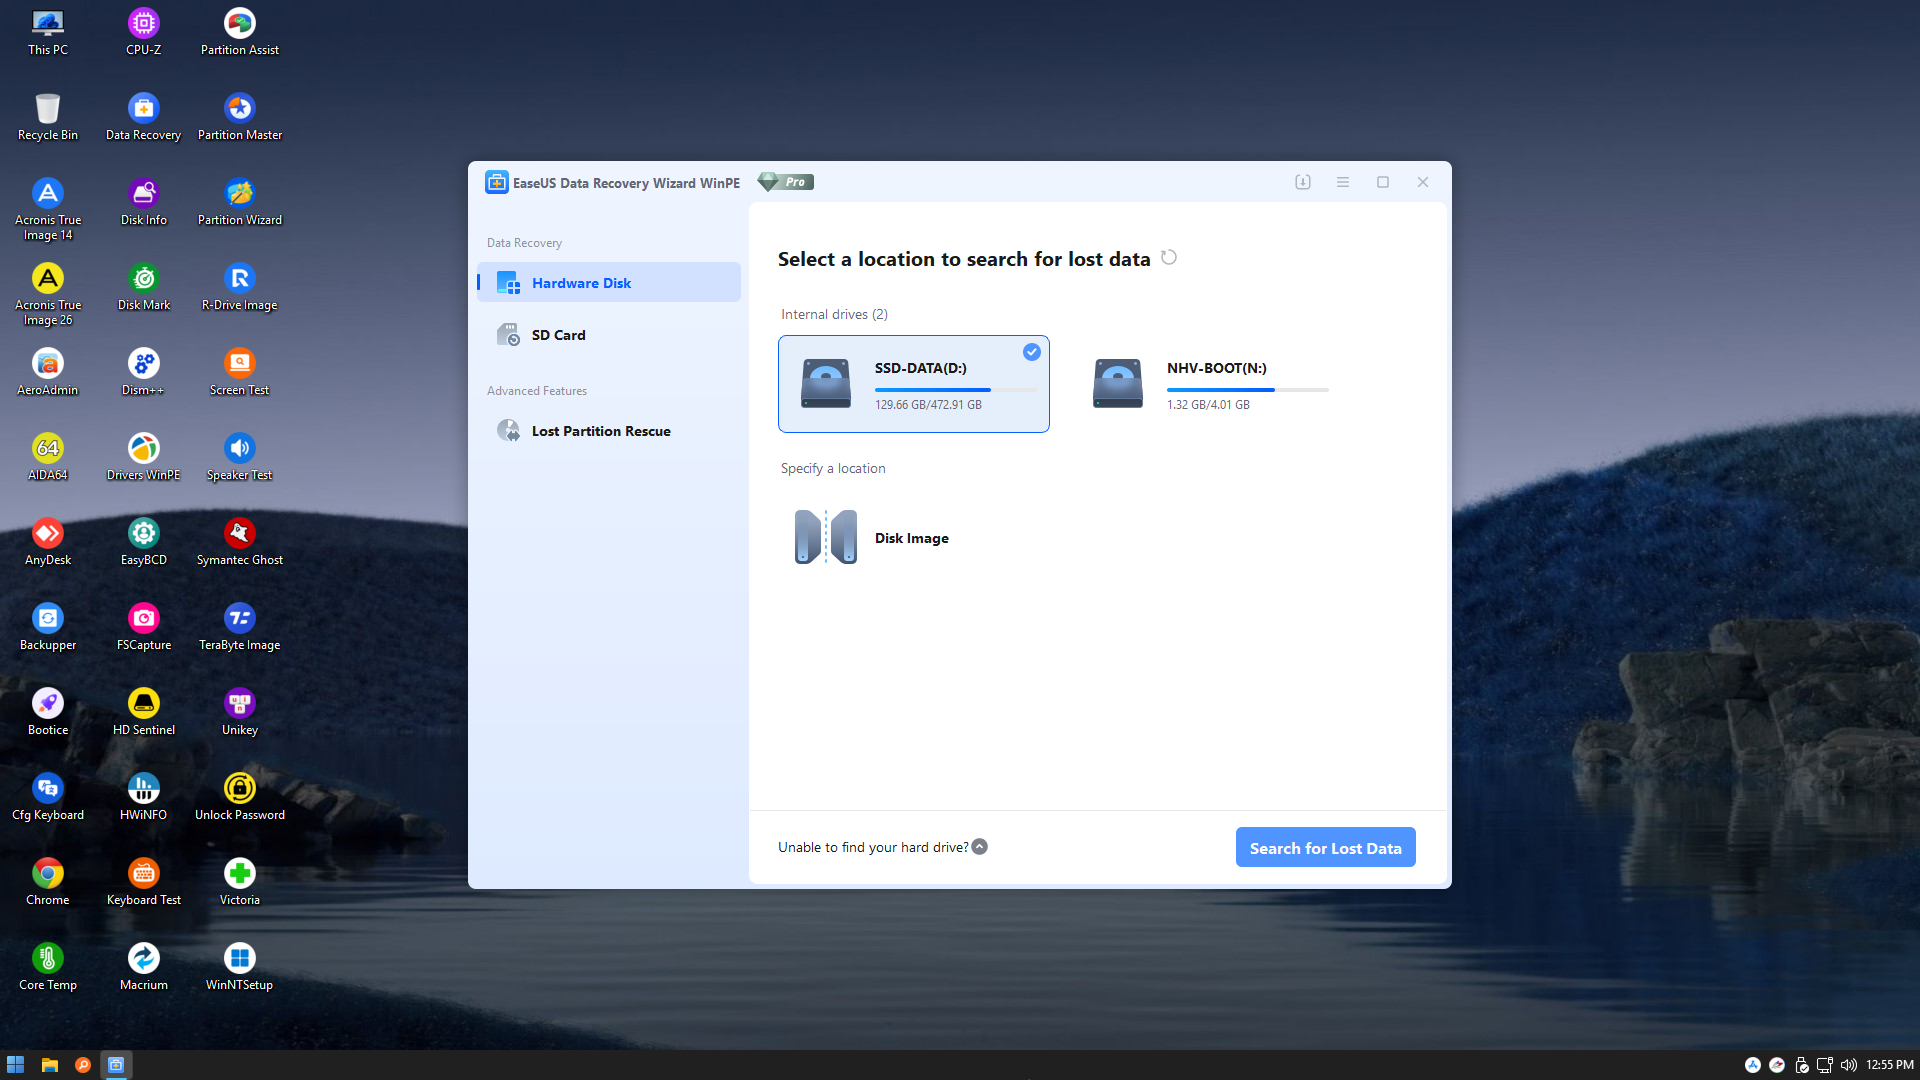Select the AnyDesk desktop icon
This screenshot has width=1920, height=1080.
[48, 543]
